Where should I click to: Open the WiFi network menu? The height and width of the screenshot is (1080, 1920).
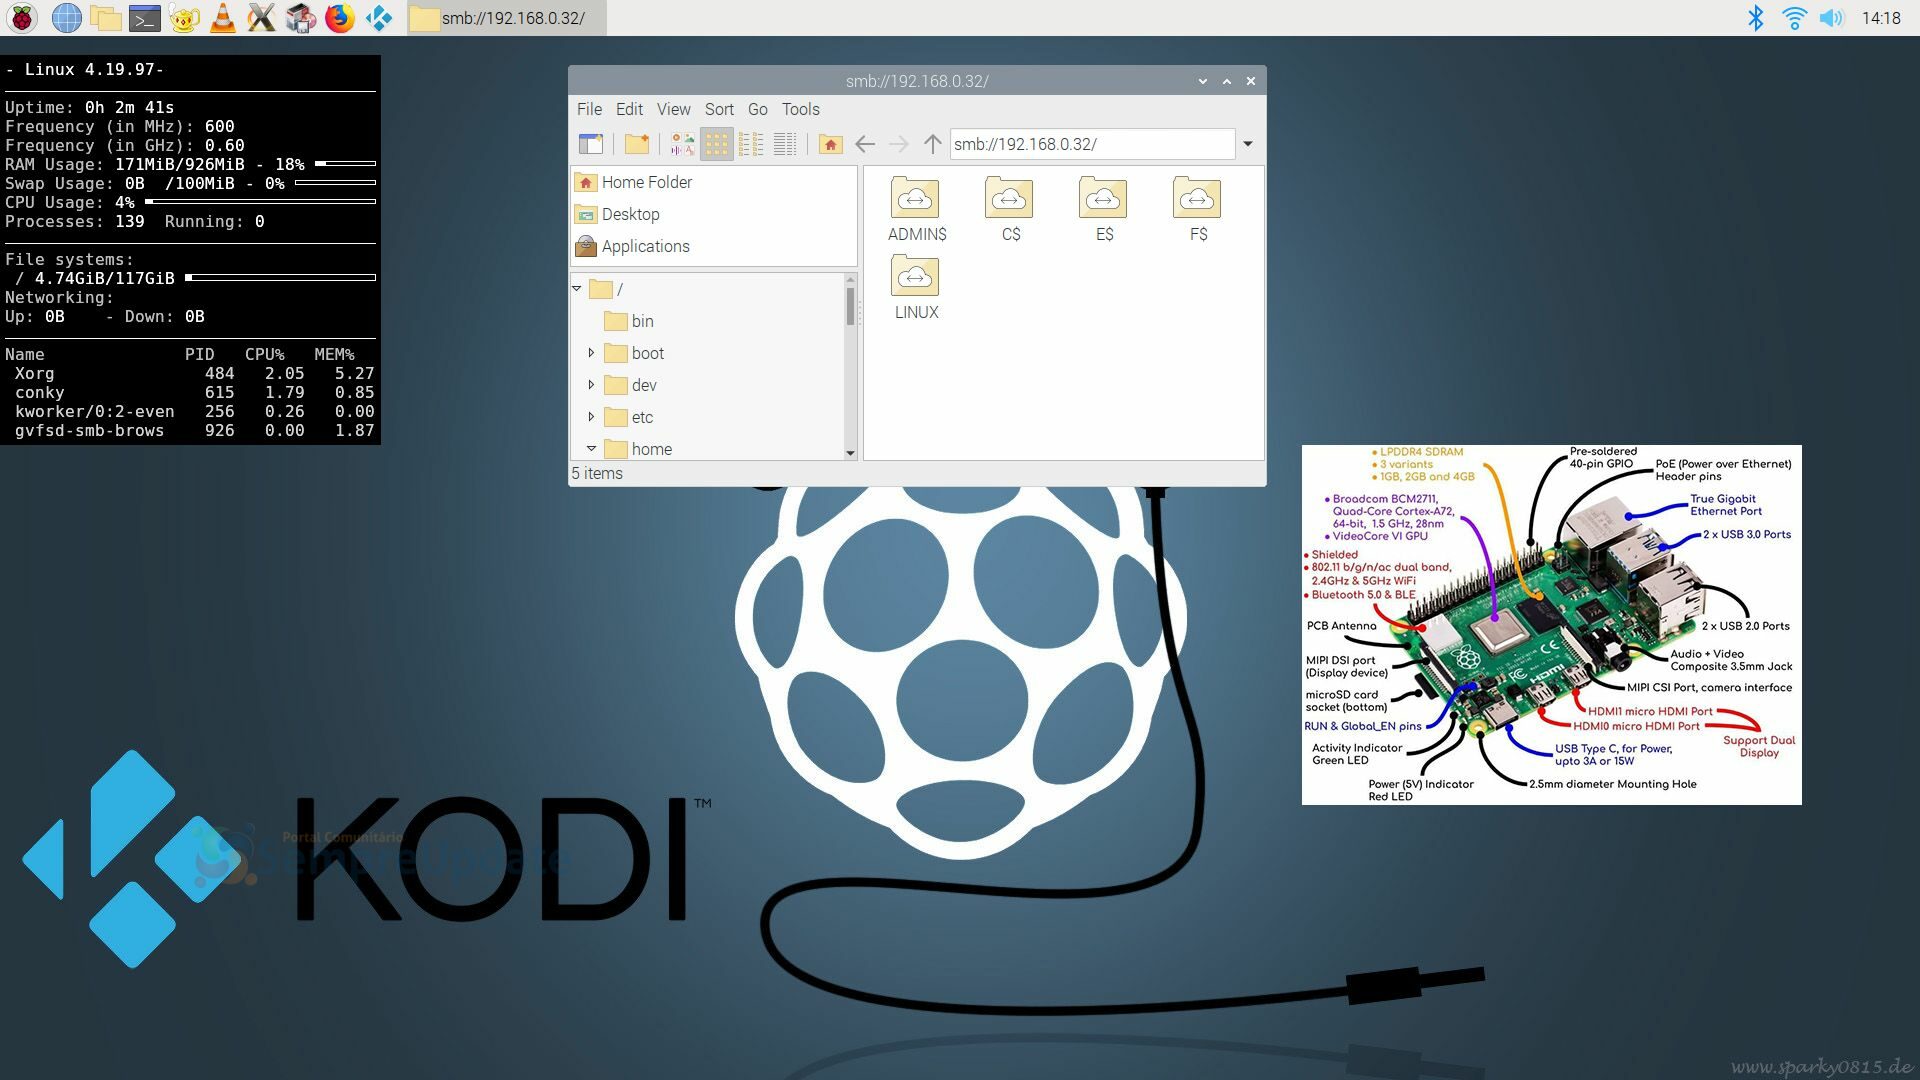[x=1794, y=17]
